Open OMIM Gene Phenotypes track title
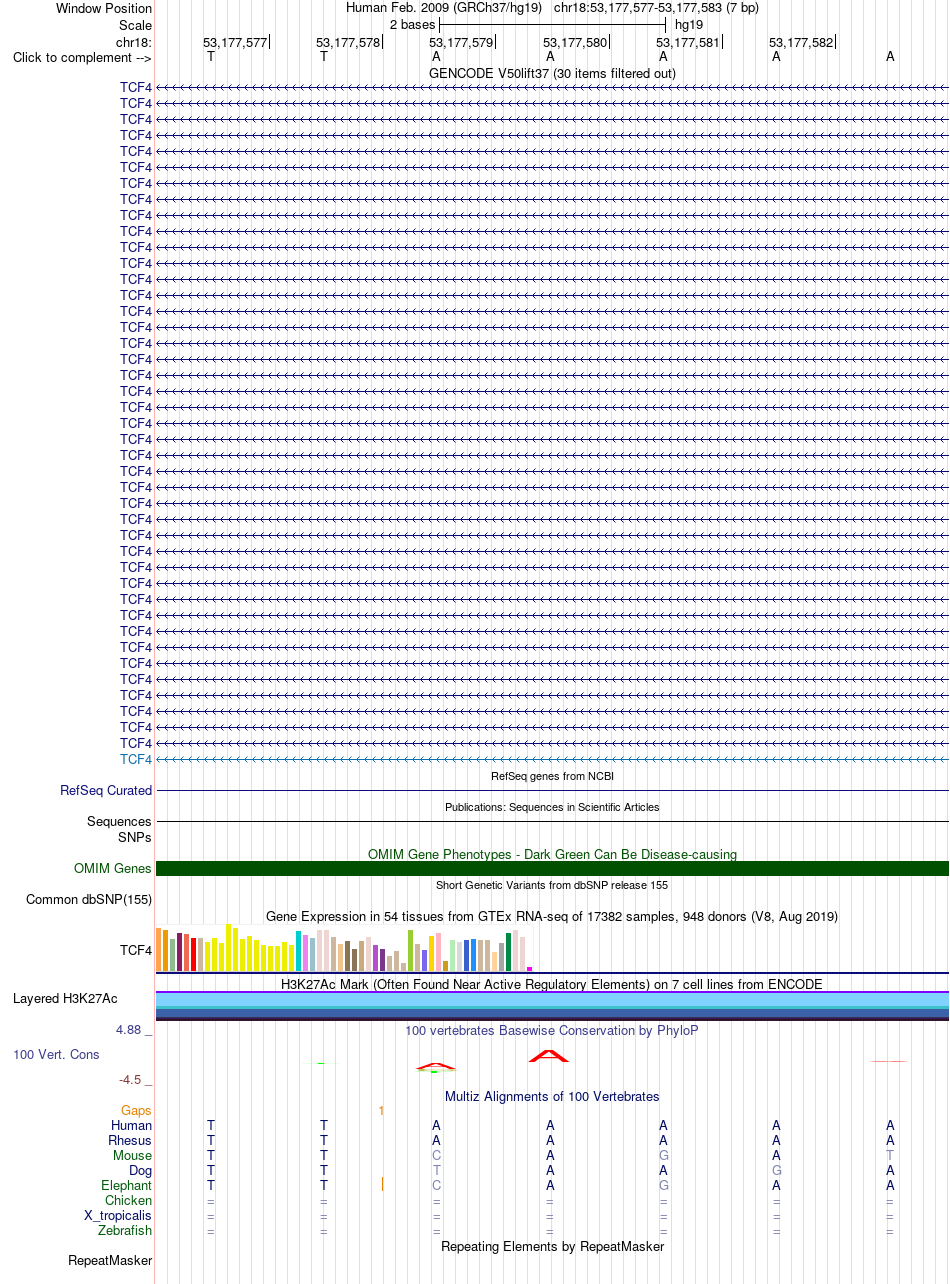Screen dimensions: 950x1284 pos(552,854)
